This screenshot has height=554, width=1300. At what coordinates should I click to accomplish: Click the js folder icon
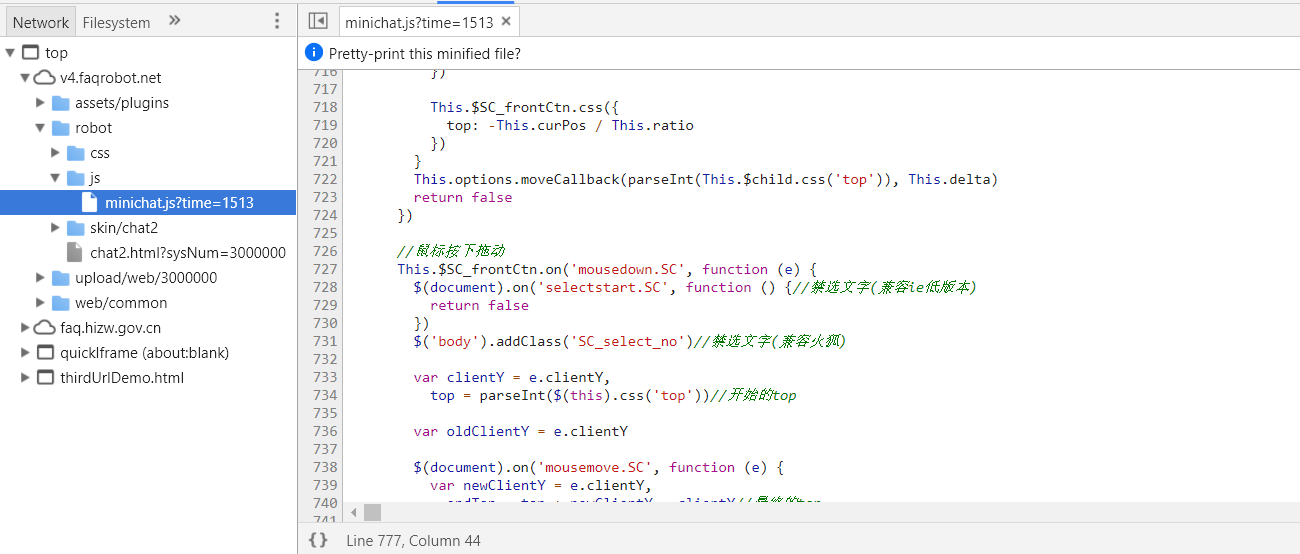pyautogui.click(x=76, y=177)
